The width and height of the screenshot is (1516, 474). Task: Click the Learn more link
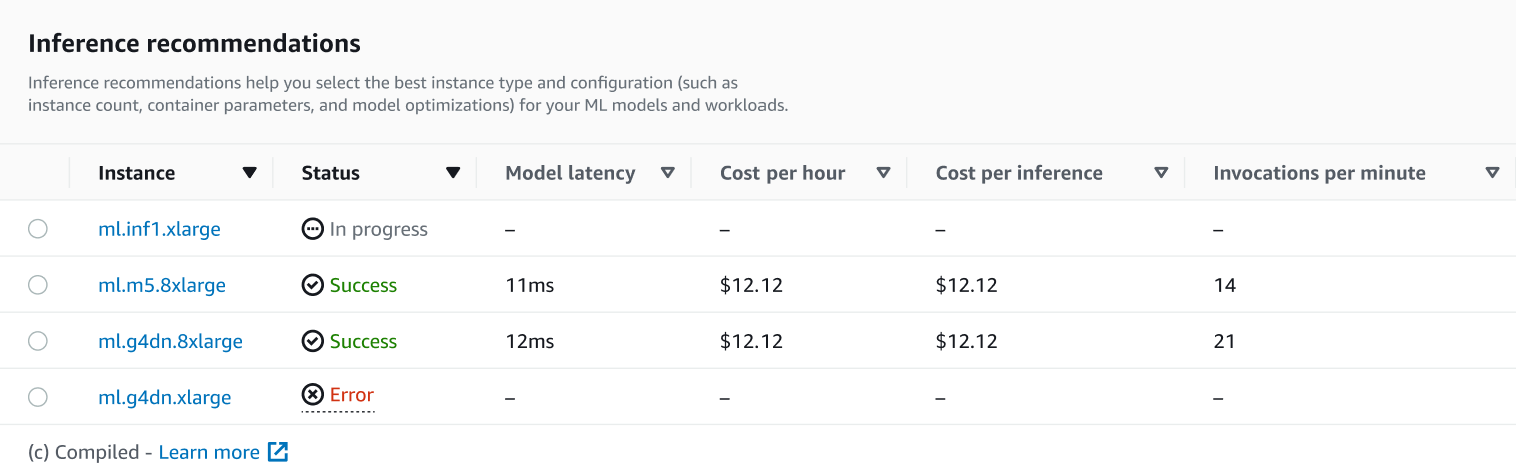point(209,452)
